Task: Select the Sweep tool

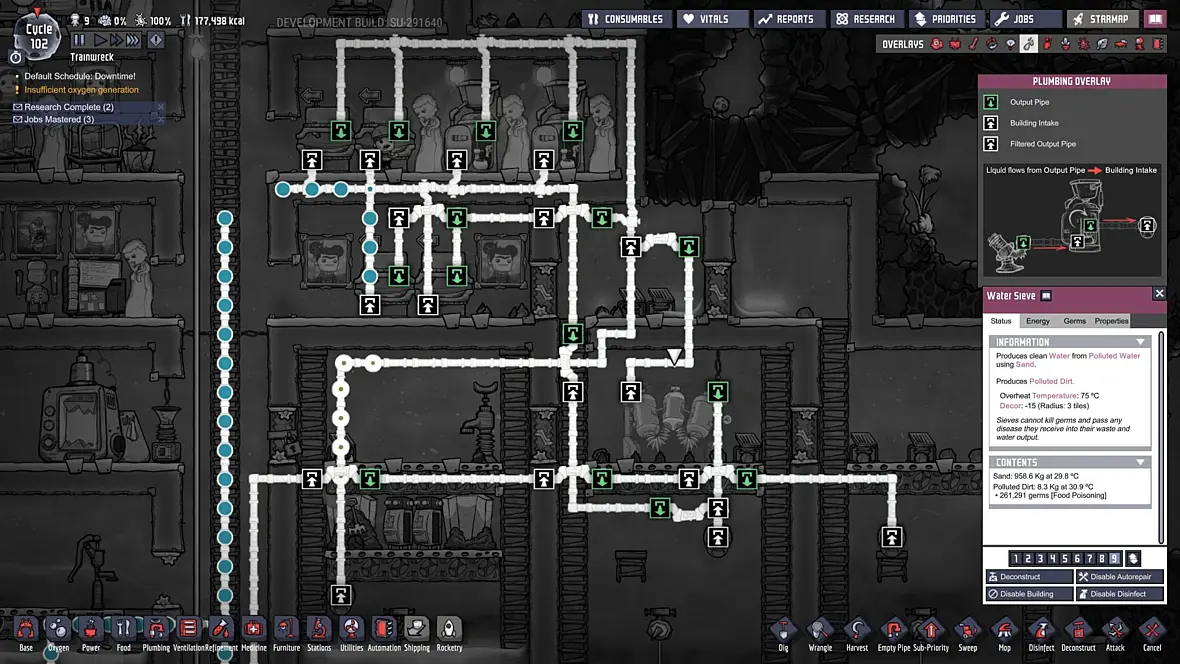Action: (968, 635)
